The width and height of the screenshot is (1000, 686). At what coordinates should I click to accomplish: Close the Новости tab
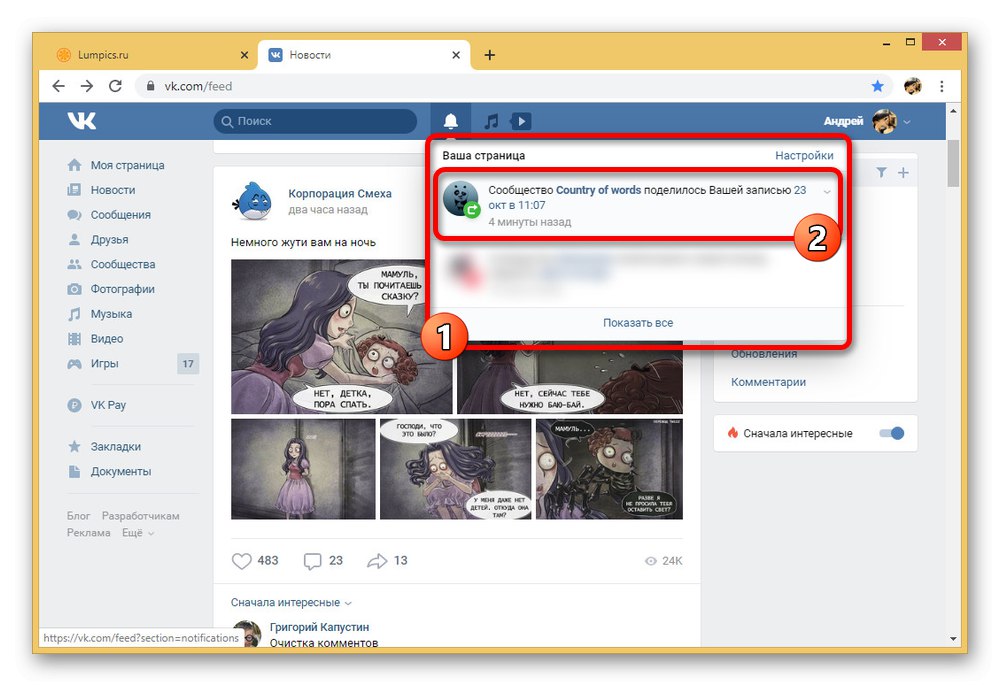point(456,55)
